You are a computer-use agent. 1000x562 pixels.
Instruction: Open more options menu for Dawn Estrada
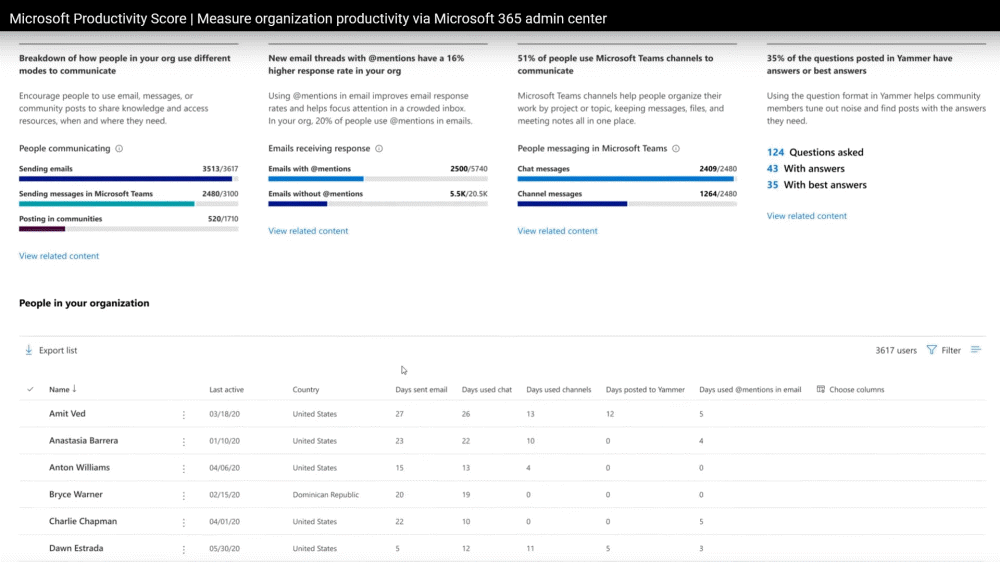[183, 549]
